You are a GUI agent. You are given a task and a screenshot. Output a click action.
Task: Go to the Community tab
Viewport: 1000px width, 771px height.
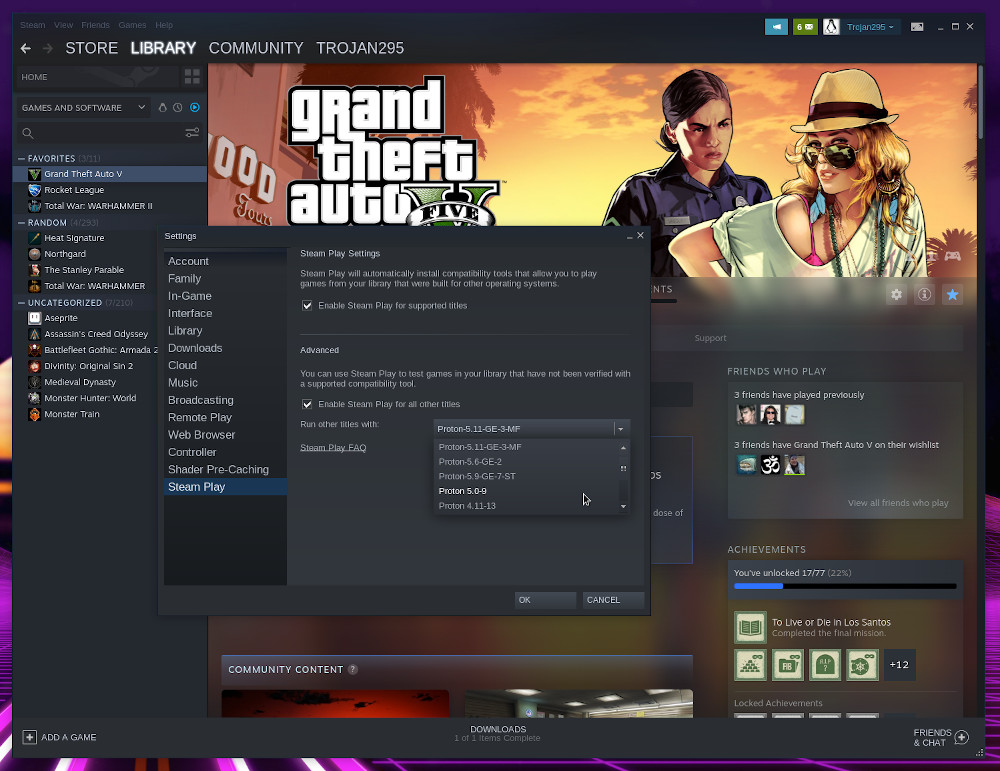[x=256, y=48]
